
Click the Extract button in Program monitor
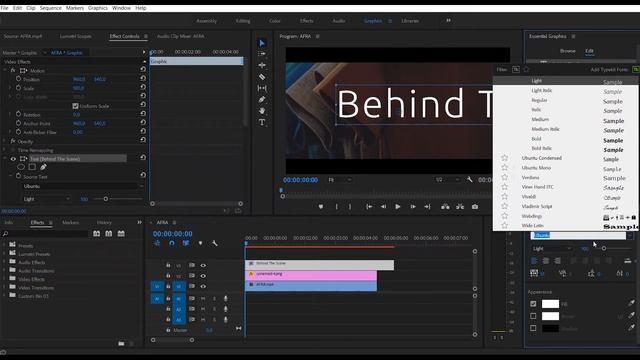pos(460,207)
